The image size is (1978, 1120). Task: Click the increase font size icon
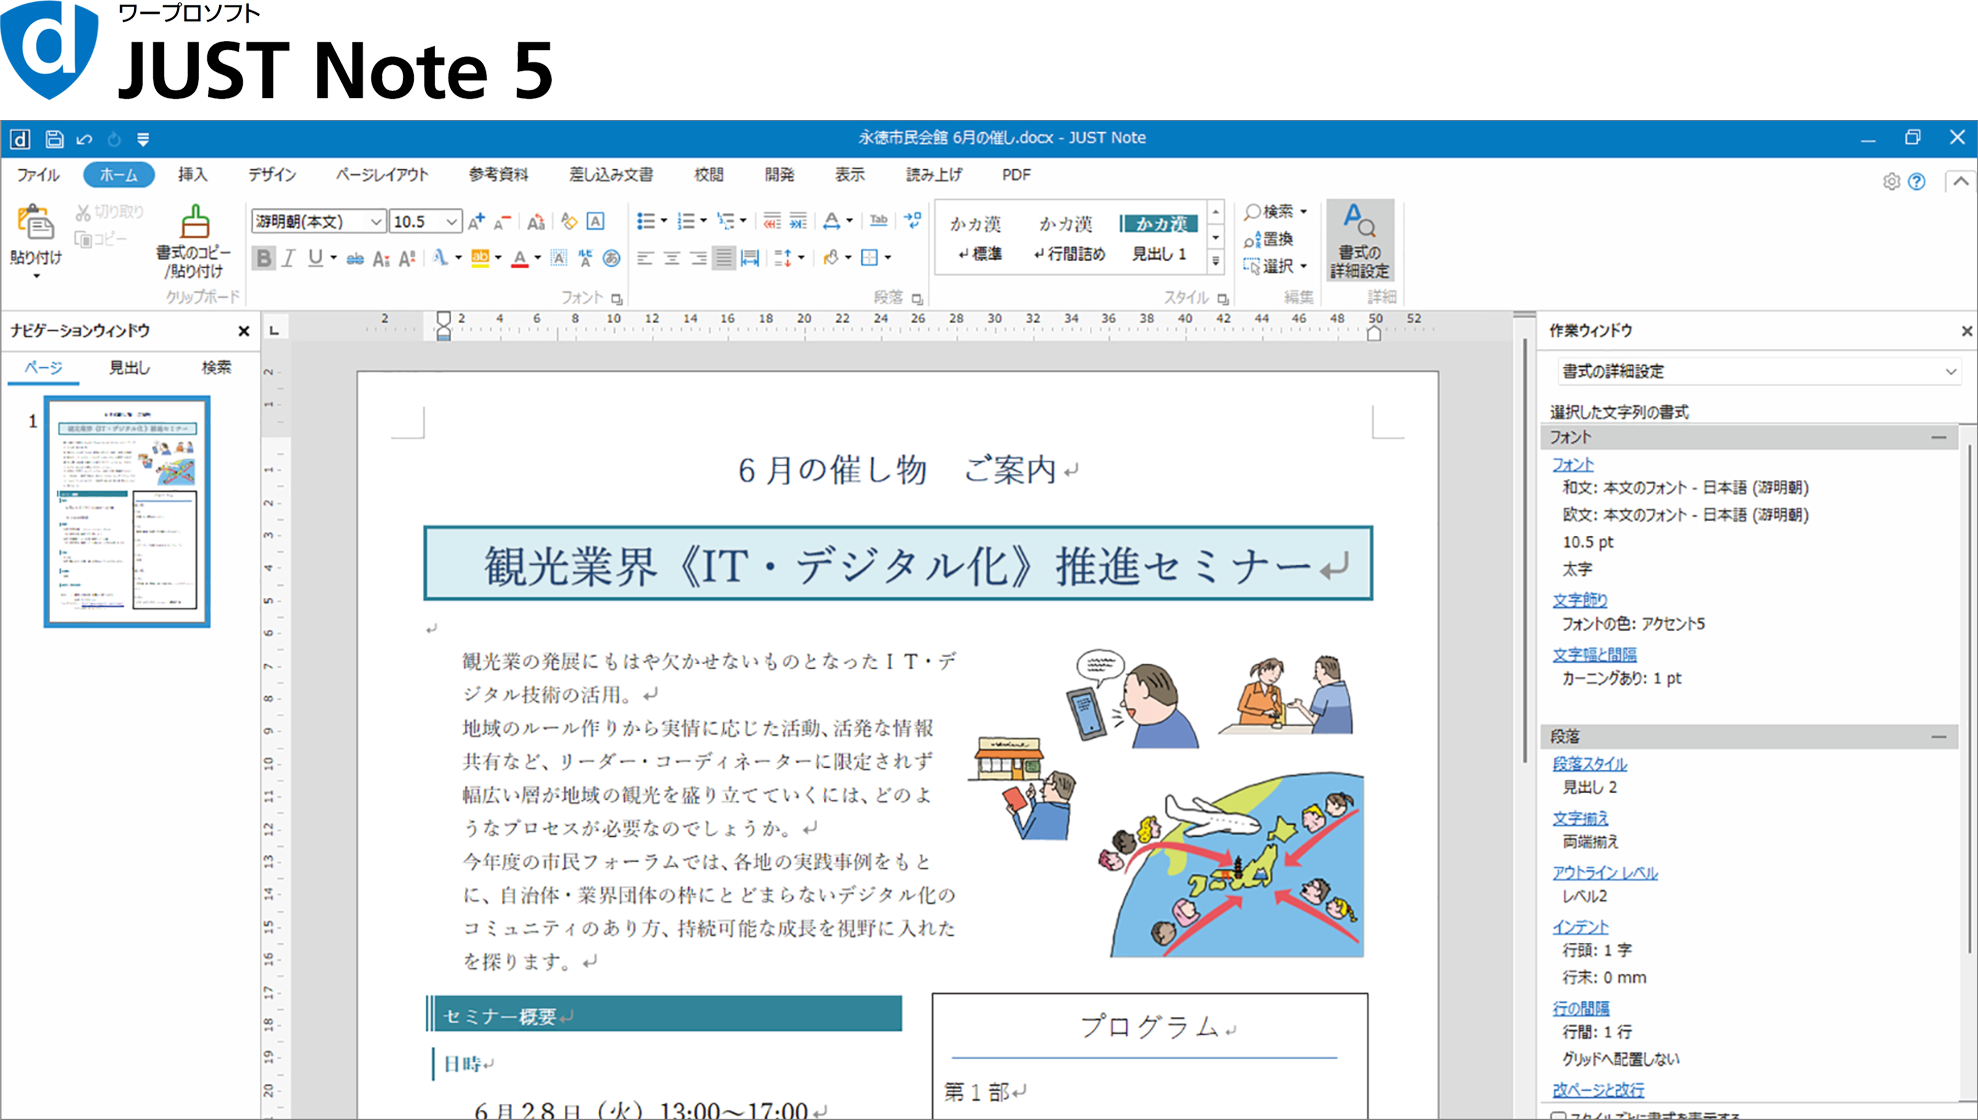tap(477, 221)
